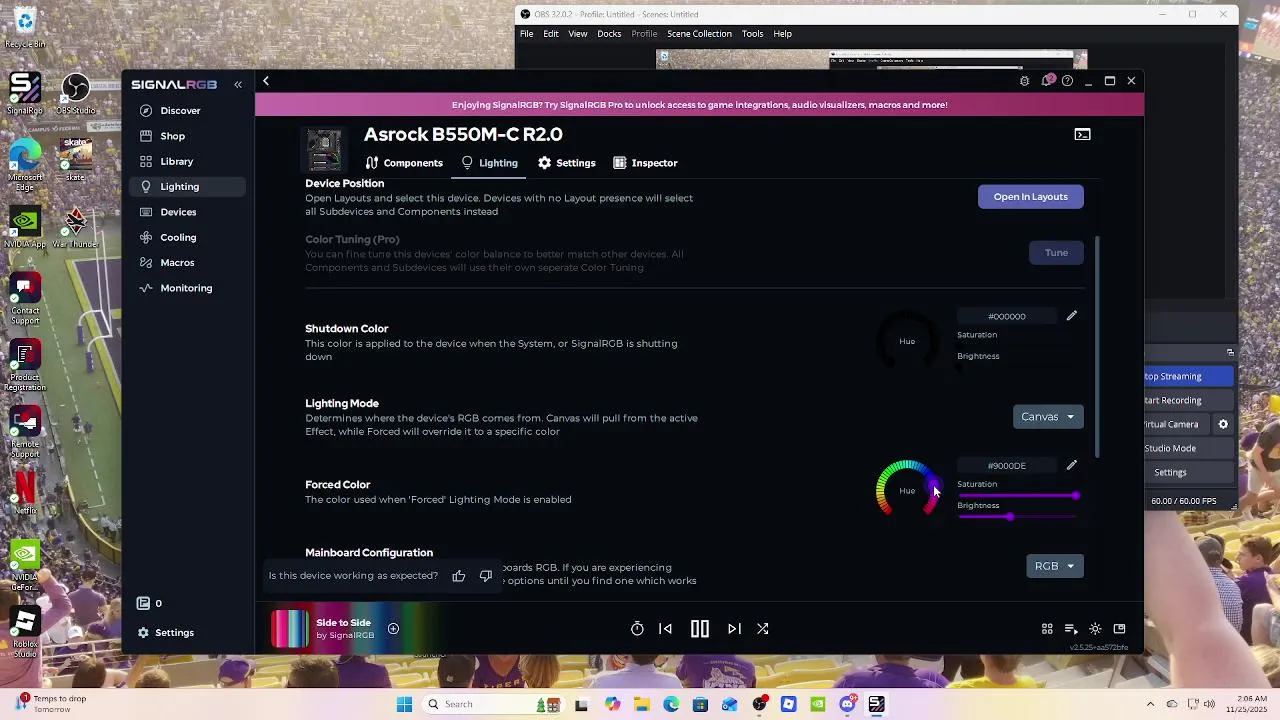
Task: Give thumbs down for device working
Action: click(486, 576)
